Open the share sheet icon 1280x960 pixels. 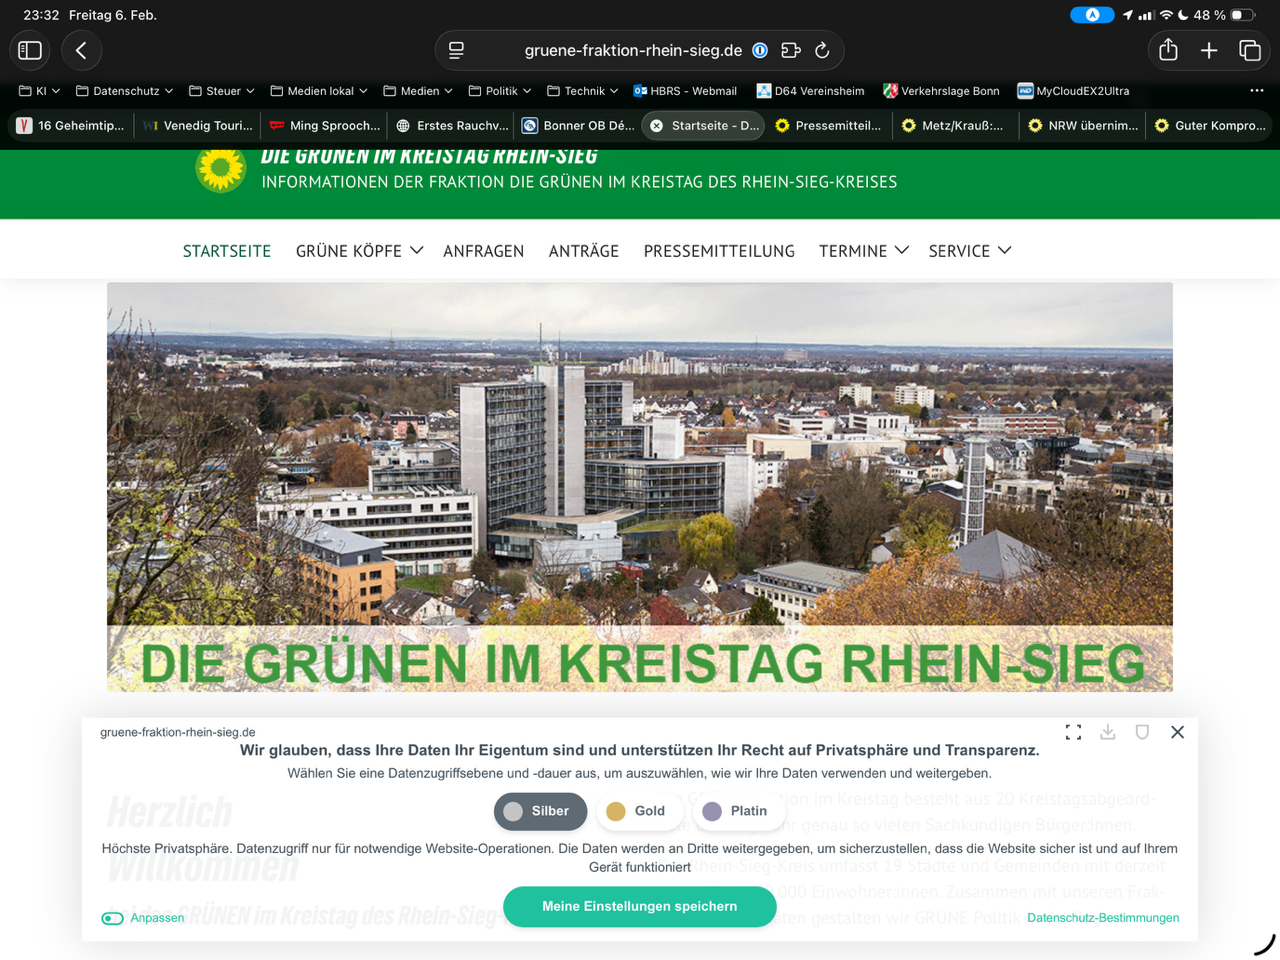click(1168, 50)
